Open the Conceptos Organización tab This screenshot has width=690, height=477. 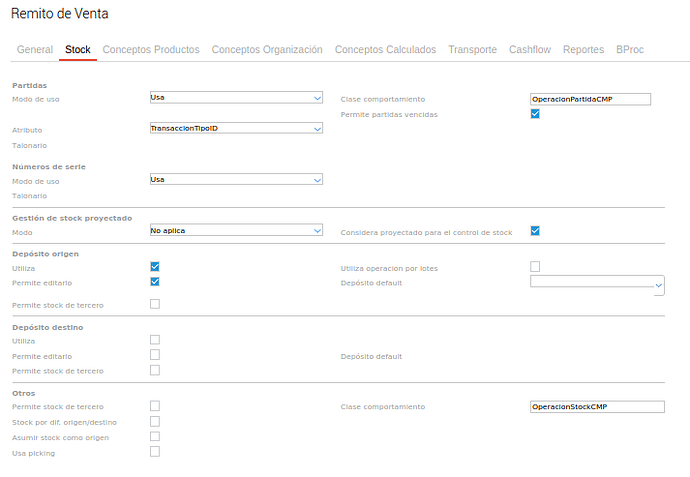267,49
